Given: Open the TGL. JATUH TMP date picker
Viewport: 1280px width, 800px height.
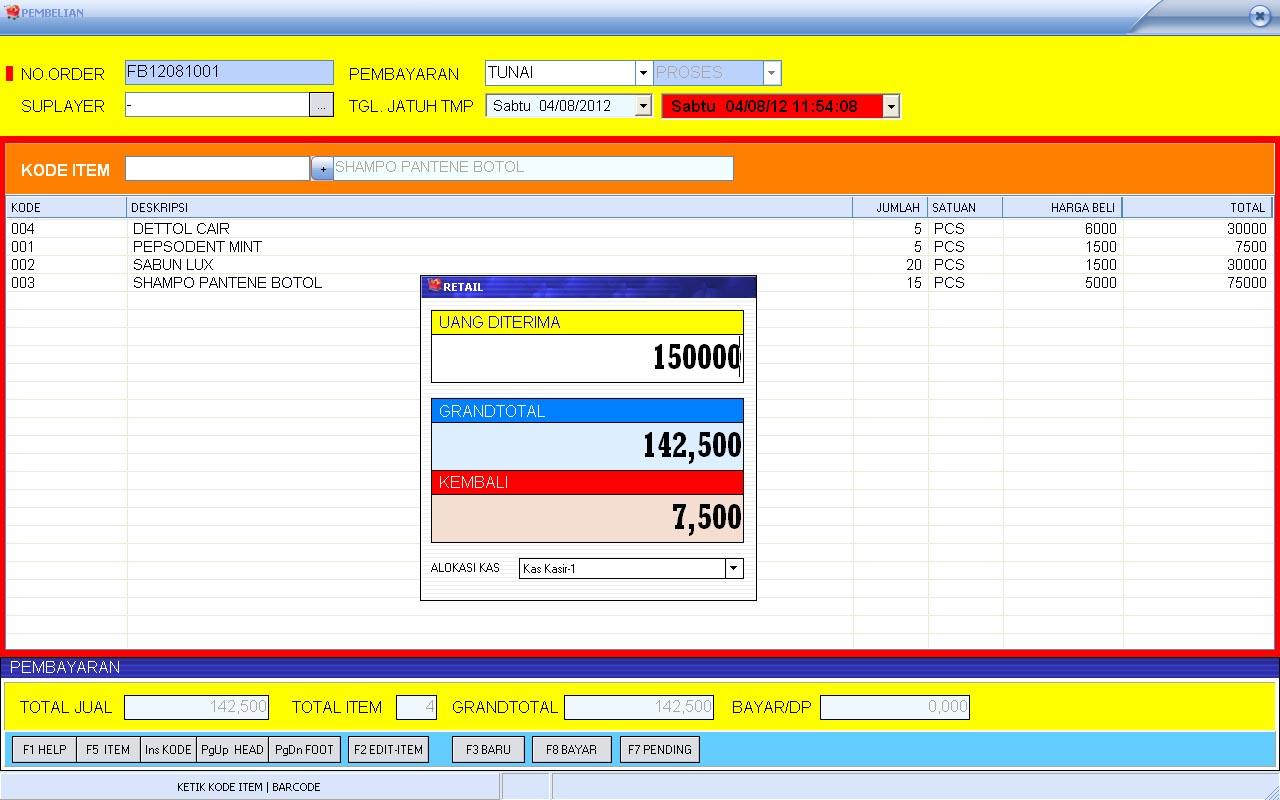Looking at the screenshot, I should [x=644, y=104].
